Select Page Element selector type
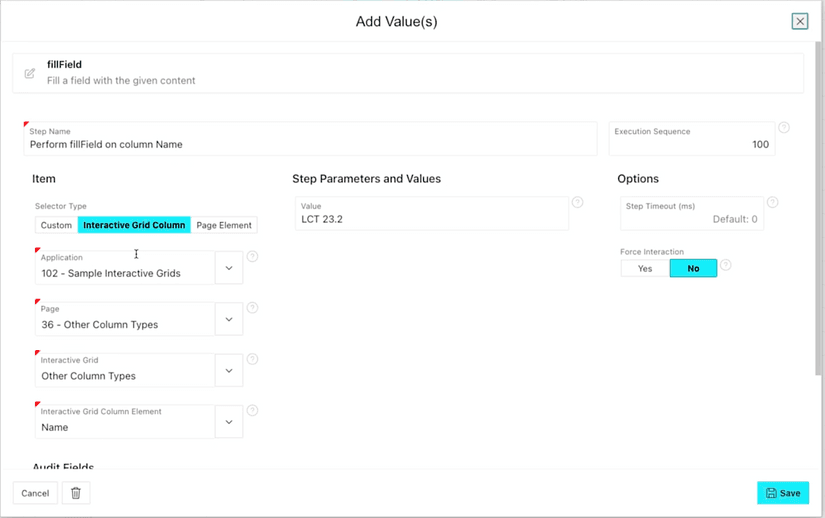This screenshot has height=518, width=825. [224, 225]
